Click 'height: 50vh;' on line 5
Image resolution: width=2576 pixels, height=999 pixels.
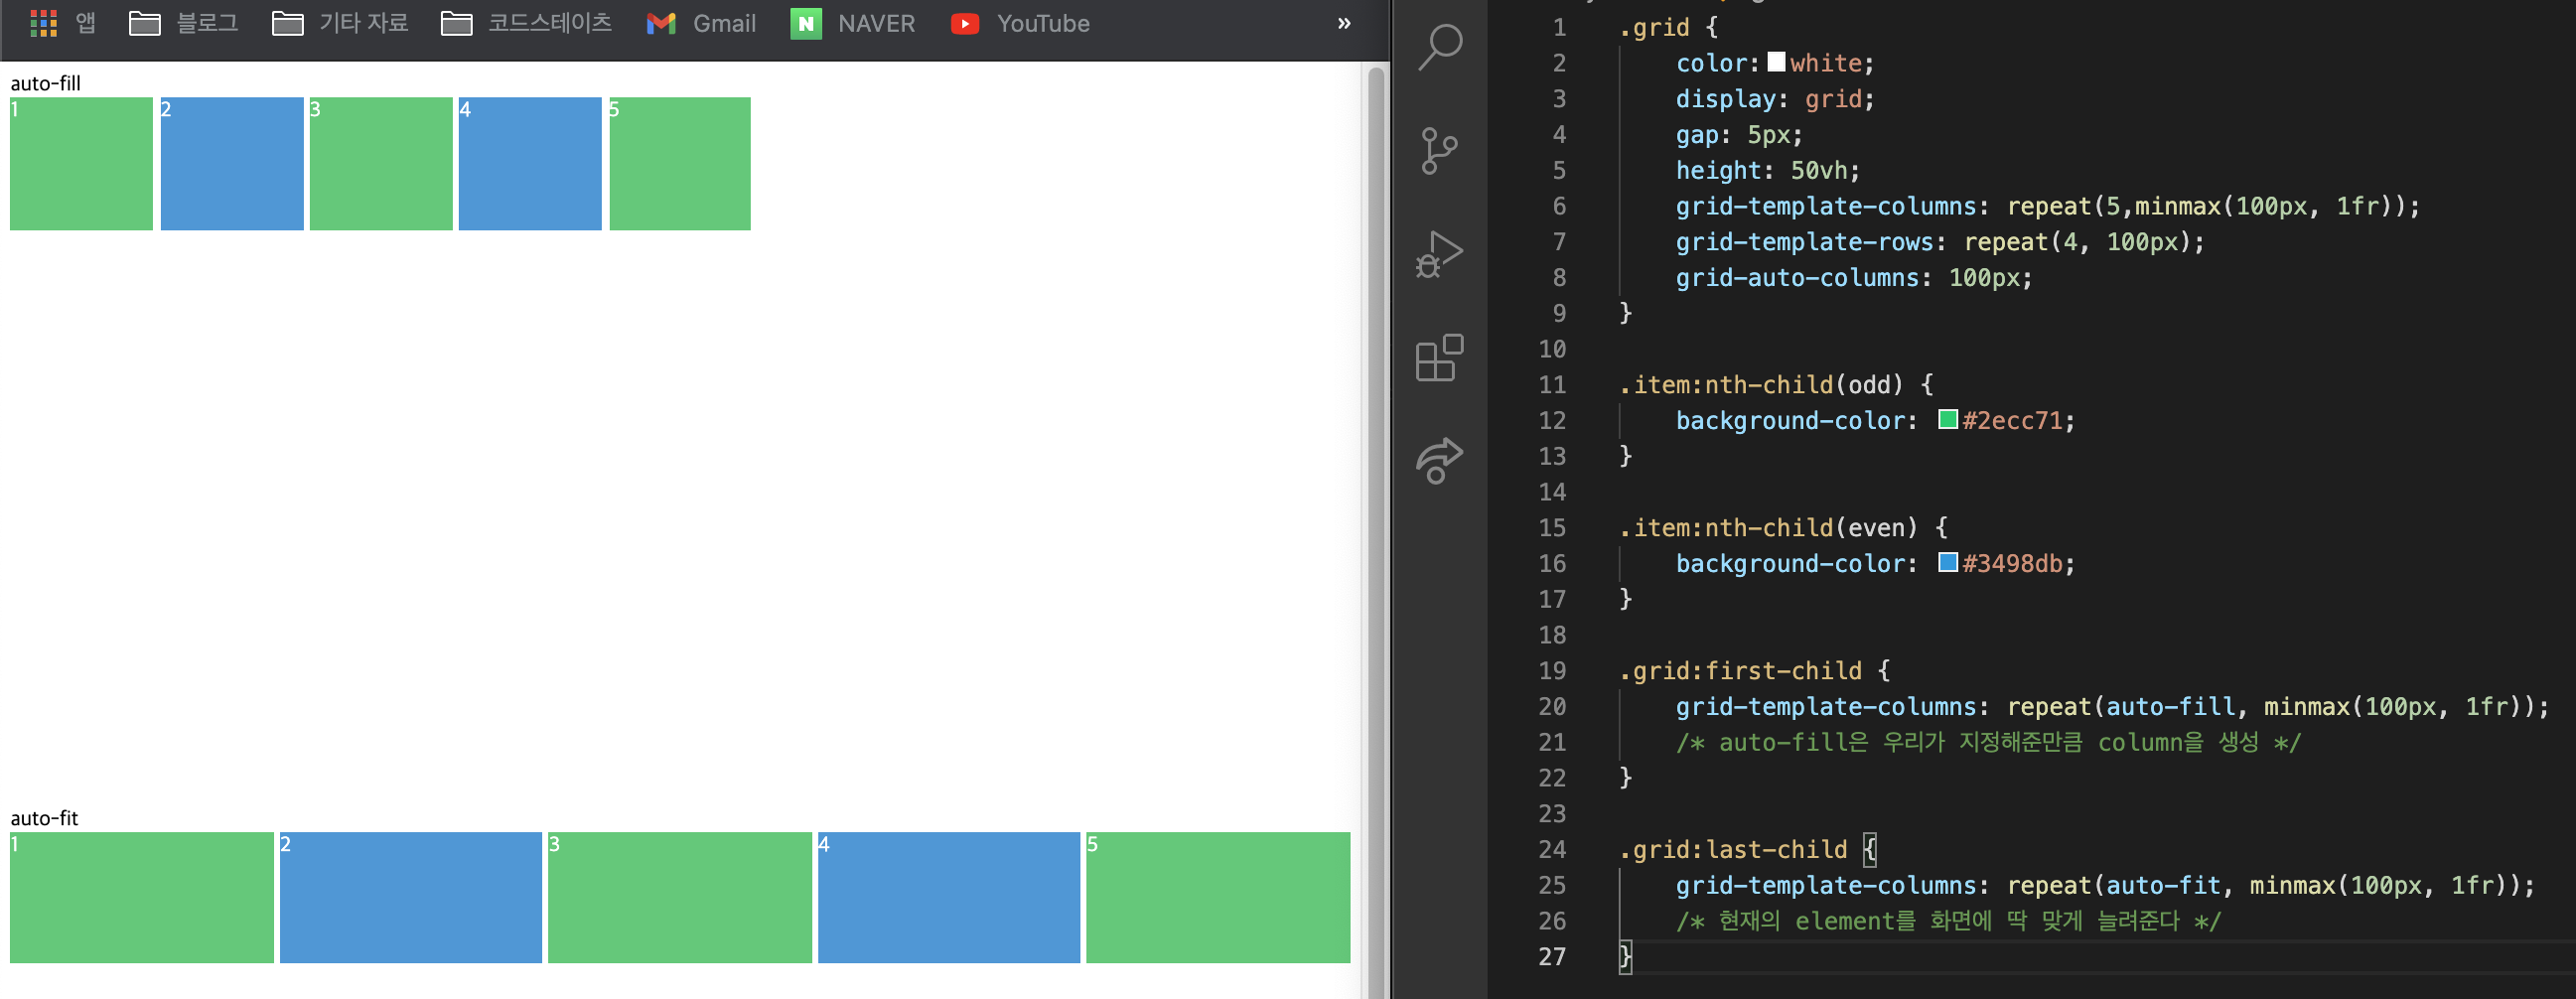click(1768, 170)
